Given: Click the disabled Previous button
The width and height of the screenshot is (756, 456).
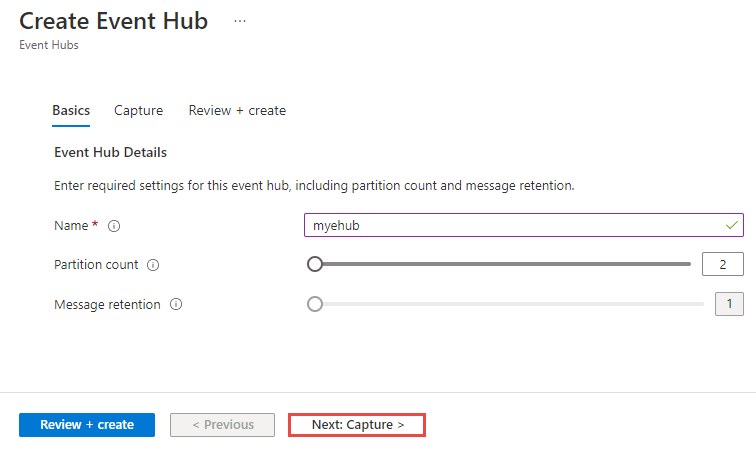Looking at the screenshot, I should (x=222, y=425).
